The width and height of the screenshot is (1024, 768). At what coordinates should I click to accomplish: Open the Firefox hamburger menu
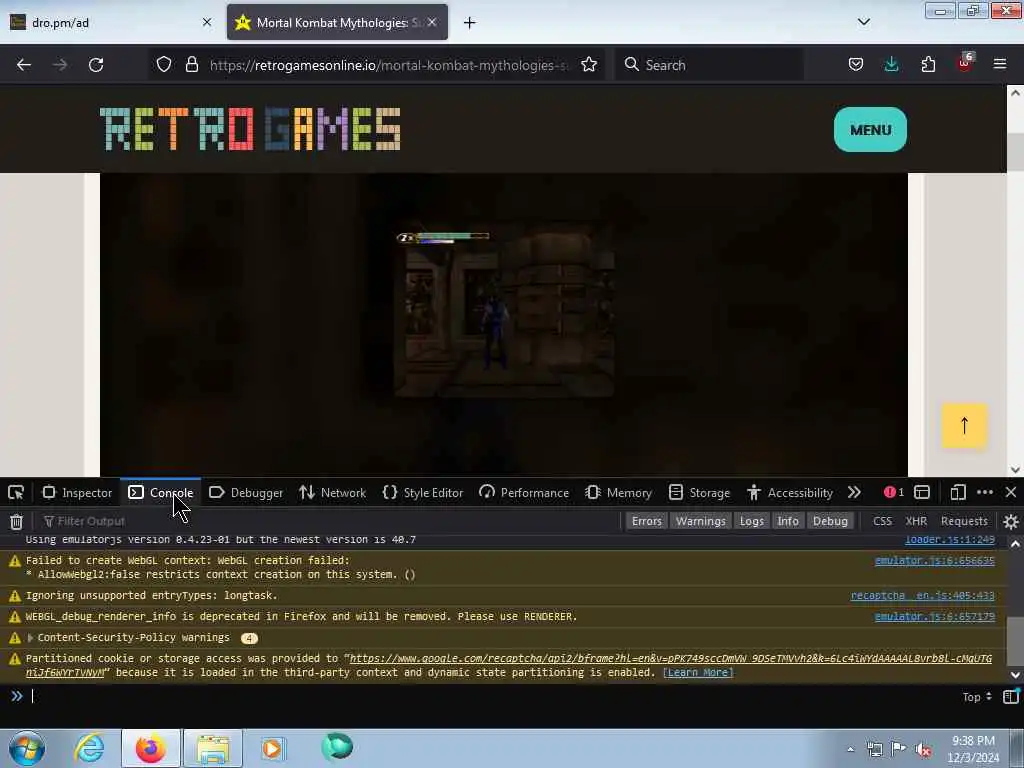point(1000,64)
